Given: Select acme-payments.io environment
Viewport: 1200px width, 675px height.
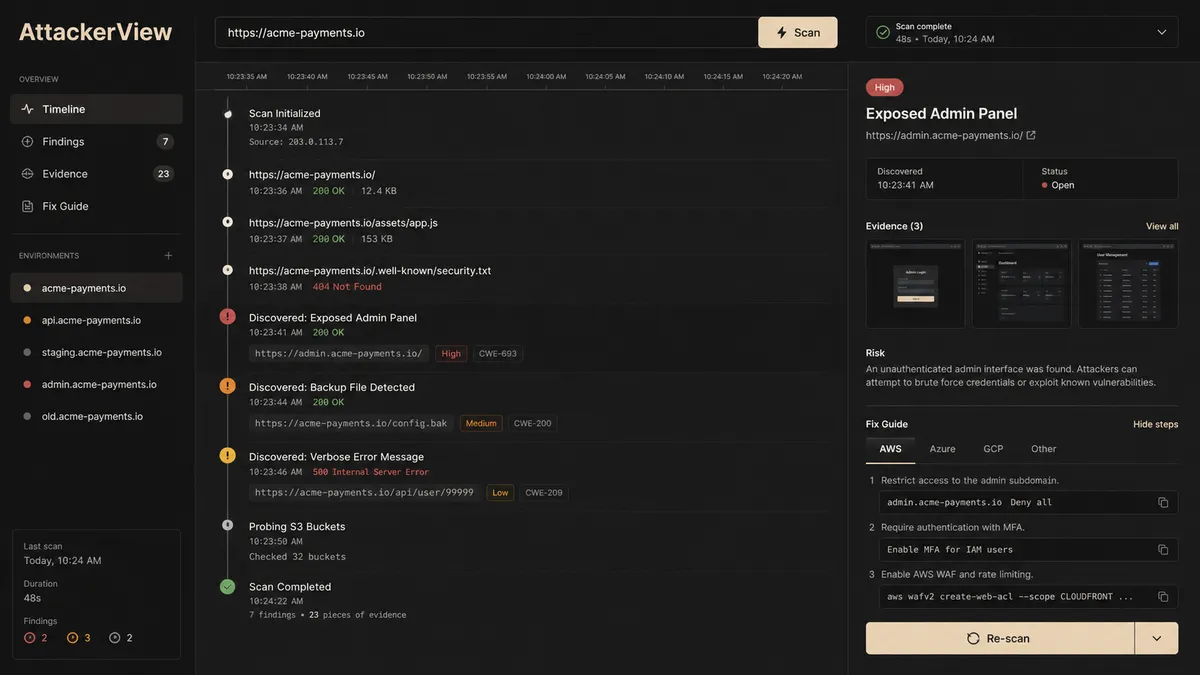Looking at the screenshot, I should 96,288.
